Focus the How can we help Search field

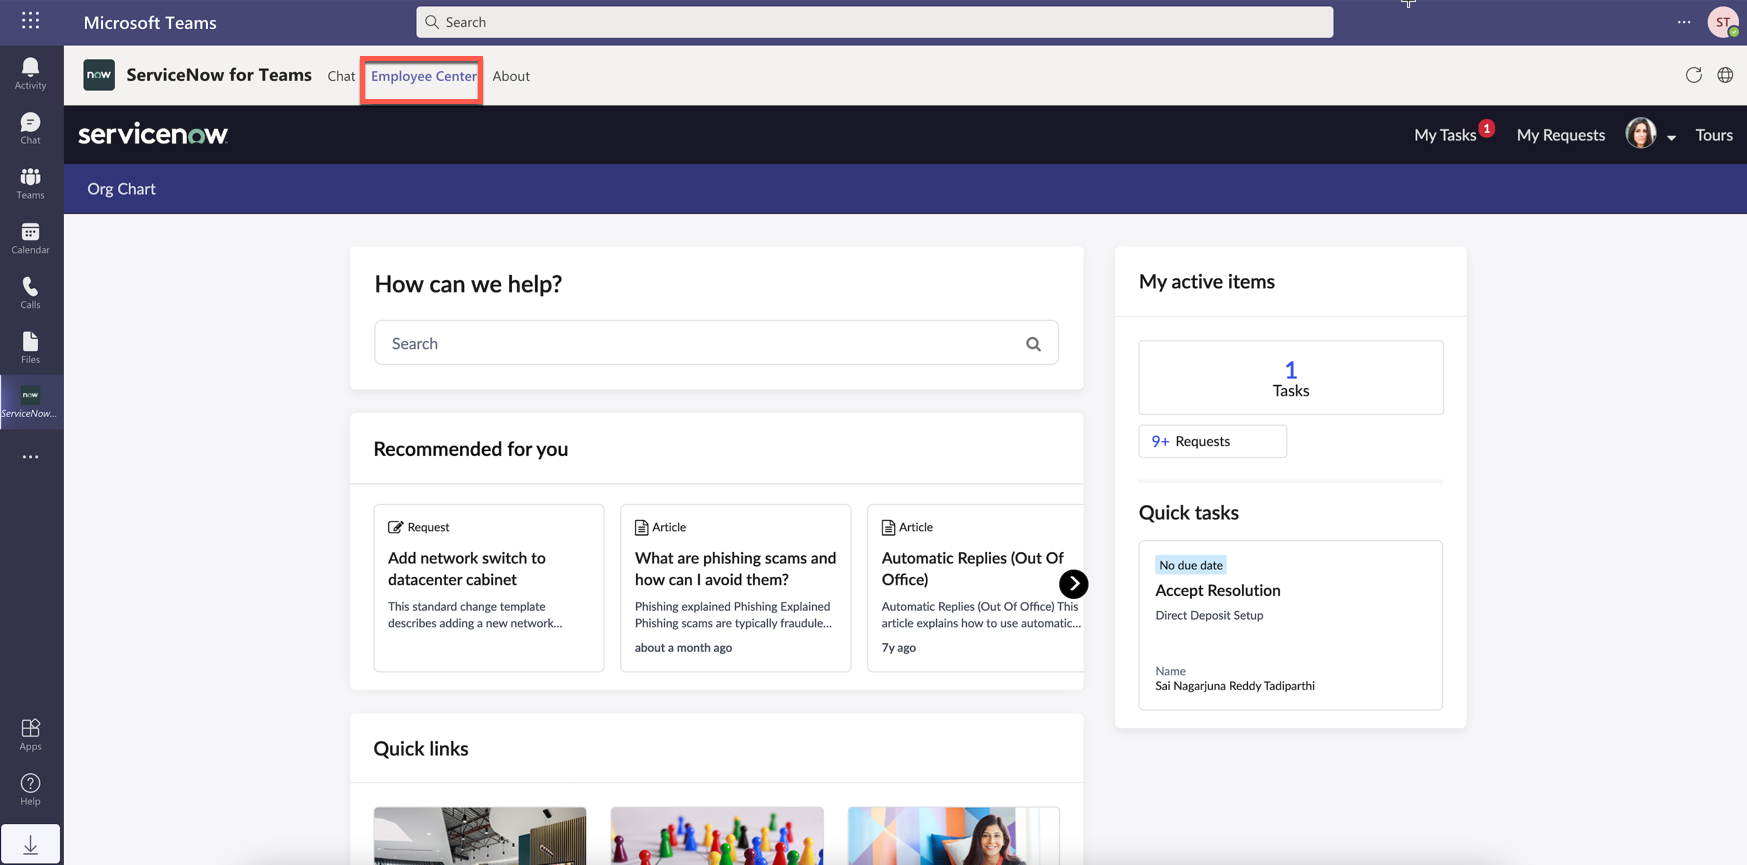click(716, 343)
